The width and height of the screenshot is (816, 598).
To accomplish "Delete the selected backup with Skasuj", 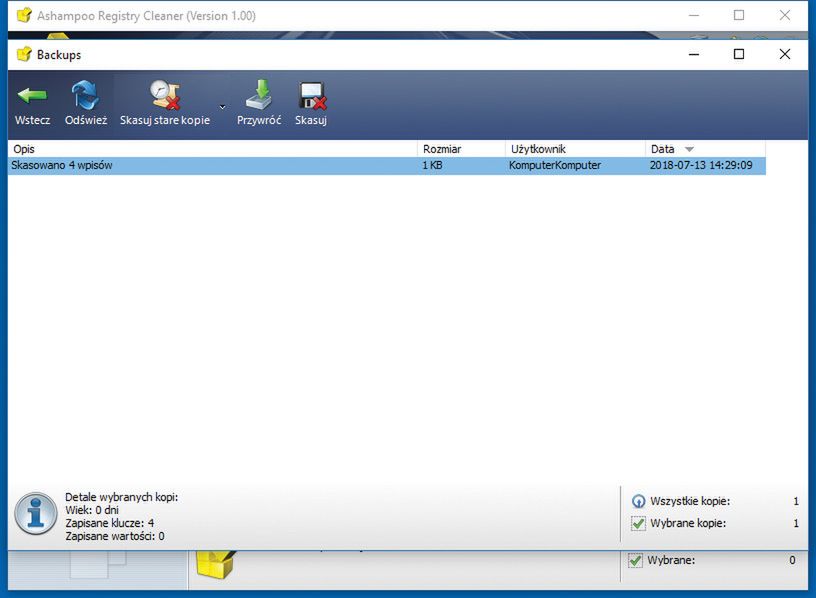I will [311, 104].
